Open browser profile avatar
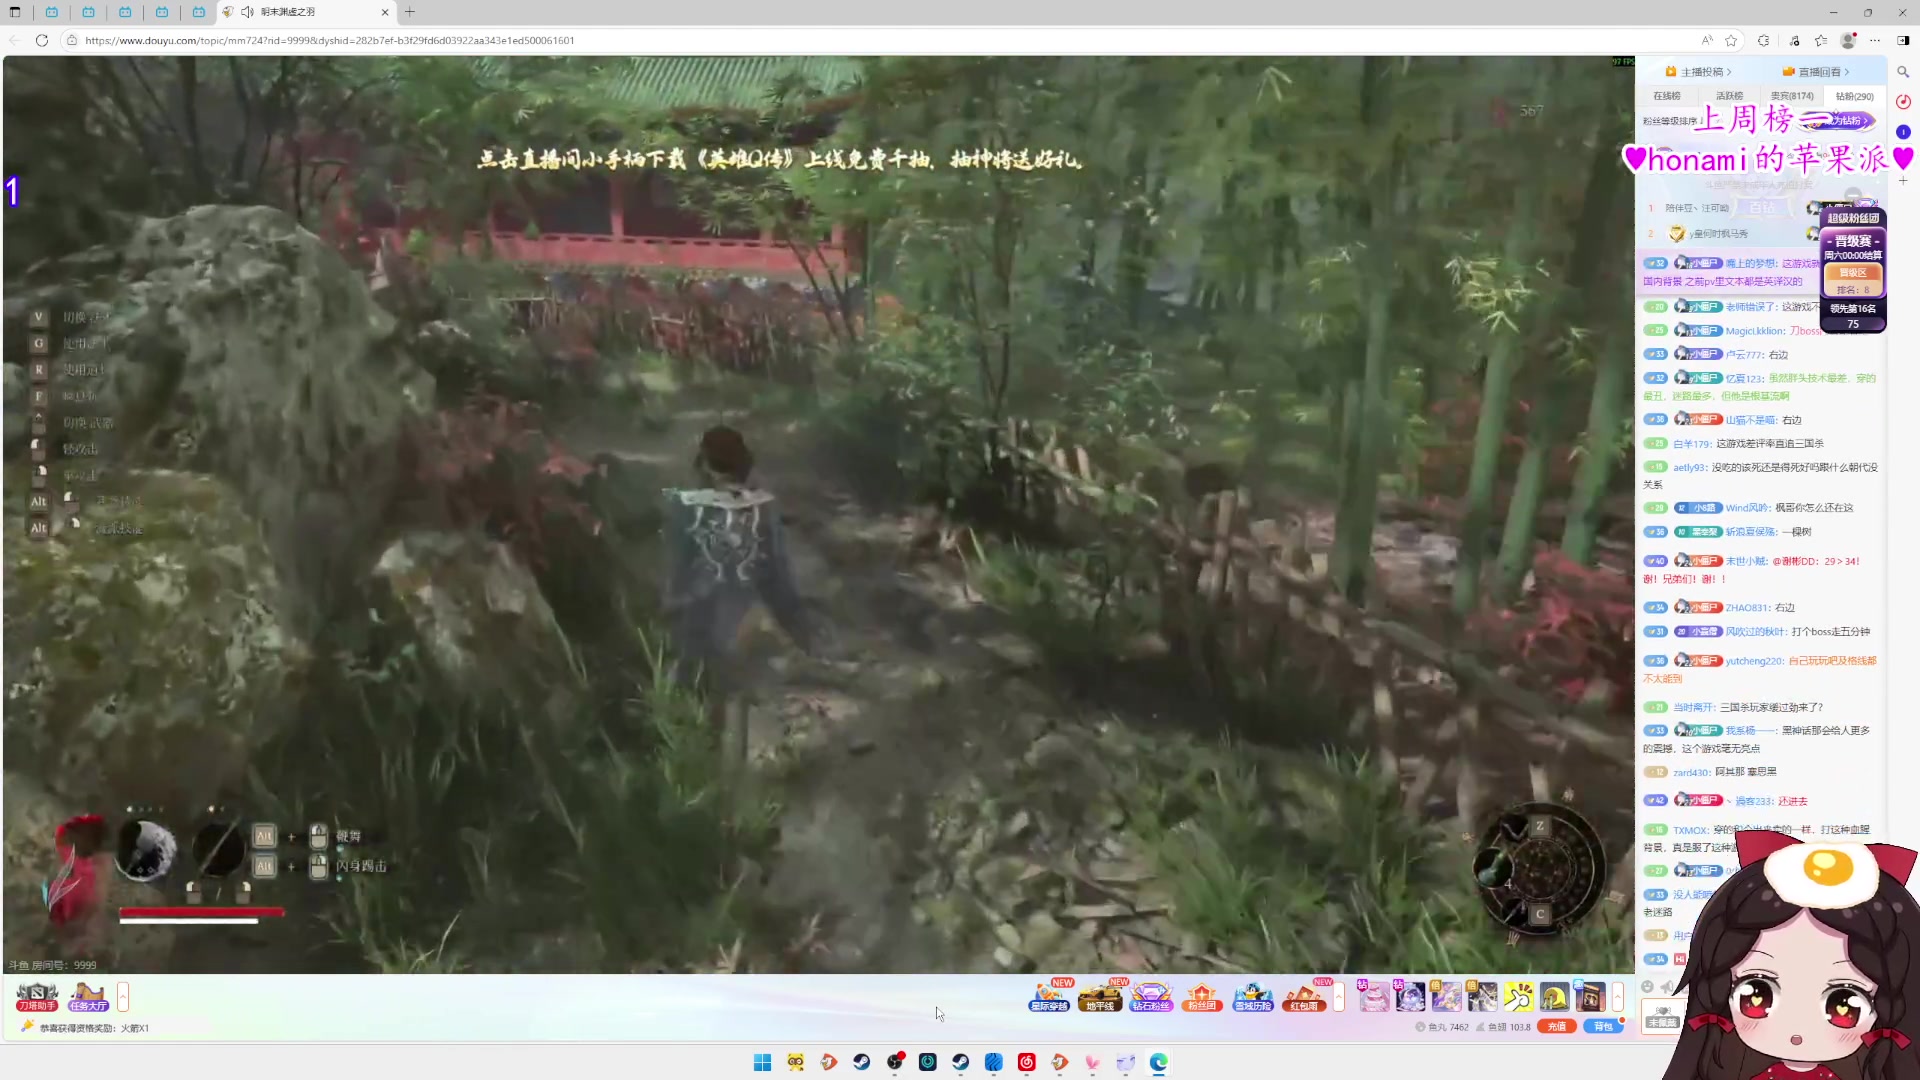 (1848, 40)
